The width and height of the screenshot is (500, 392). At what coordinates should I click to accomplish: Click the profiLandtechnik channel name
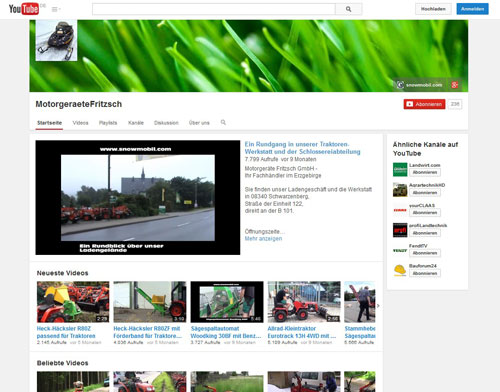428,225
